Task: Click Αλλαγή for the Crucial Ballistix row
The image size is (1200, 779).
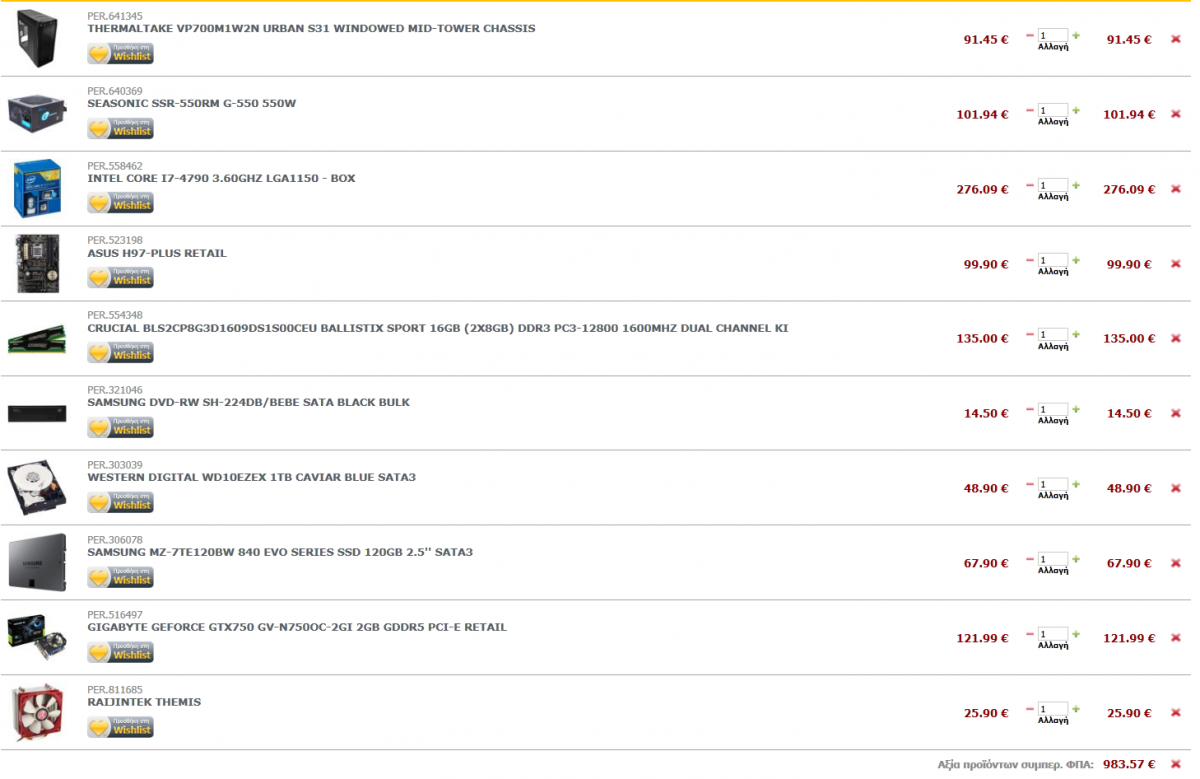Action: [1053, 346]
